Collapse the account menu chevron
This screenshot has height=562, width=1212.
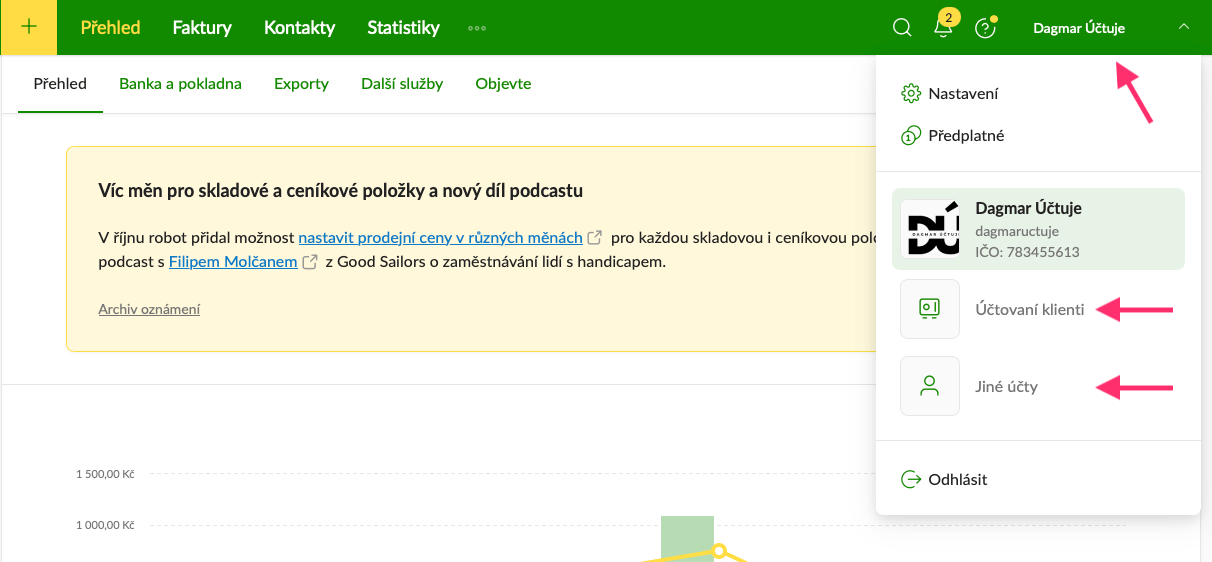[x=1184, y=27]
